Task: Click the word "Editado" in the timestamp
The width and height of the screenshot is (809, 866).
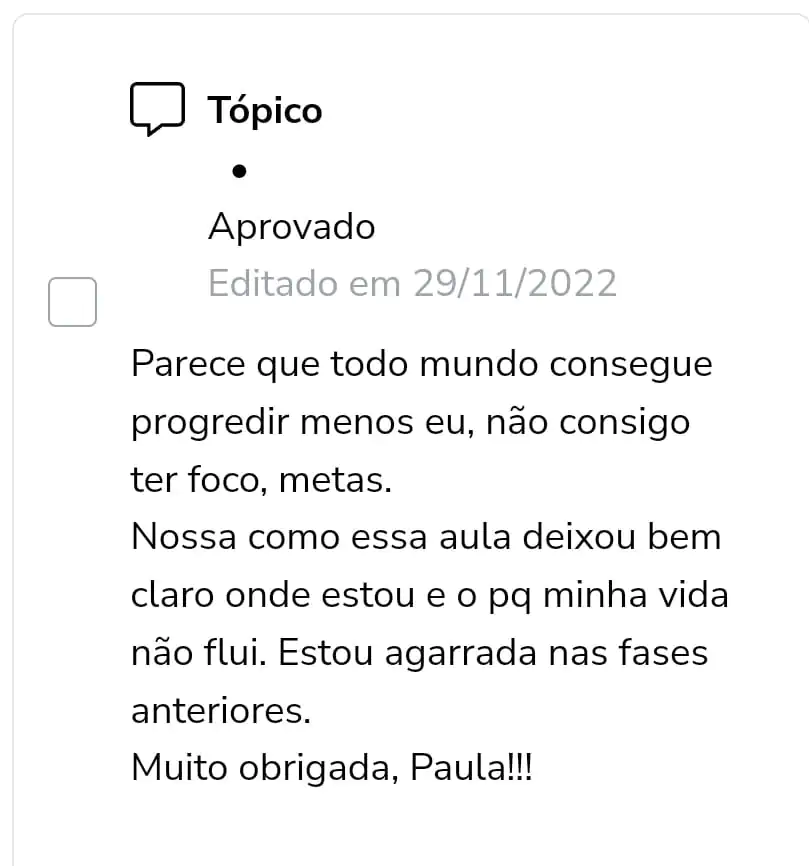Action: pos(272,284)
